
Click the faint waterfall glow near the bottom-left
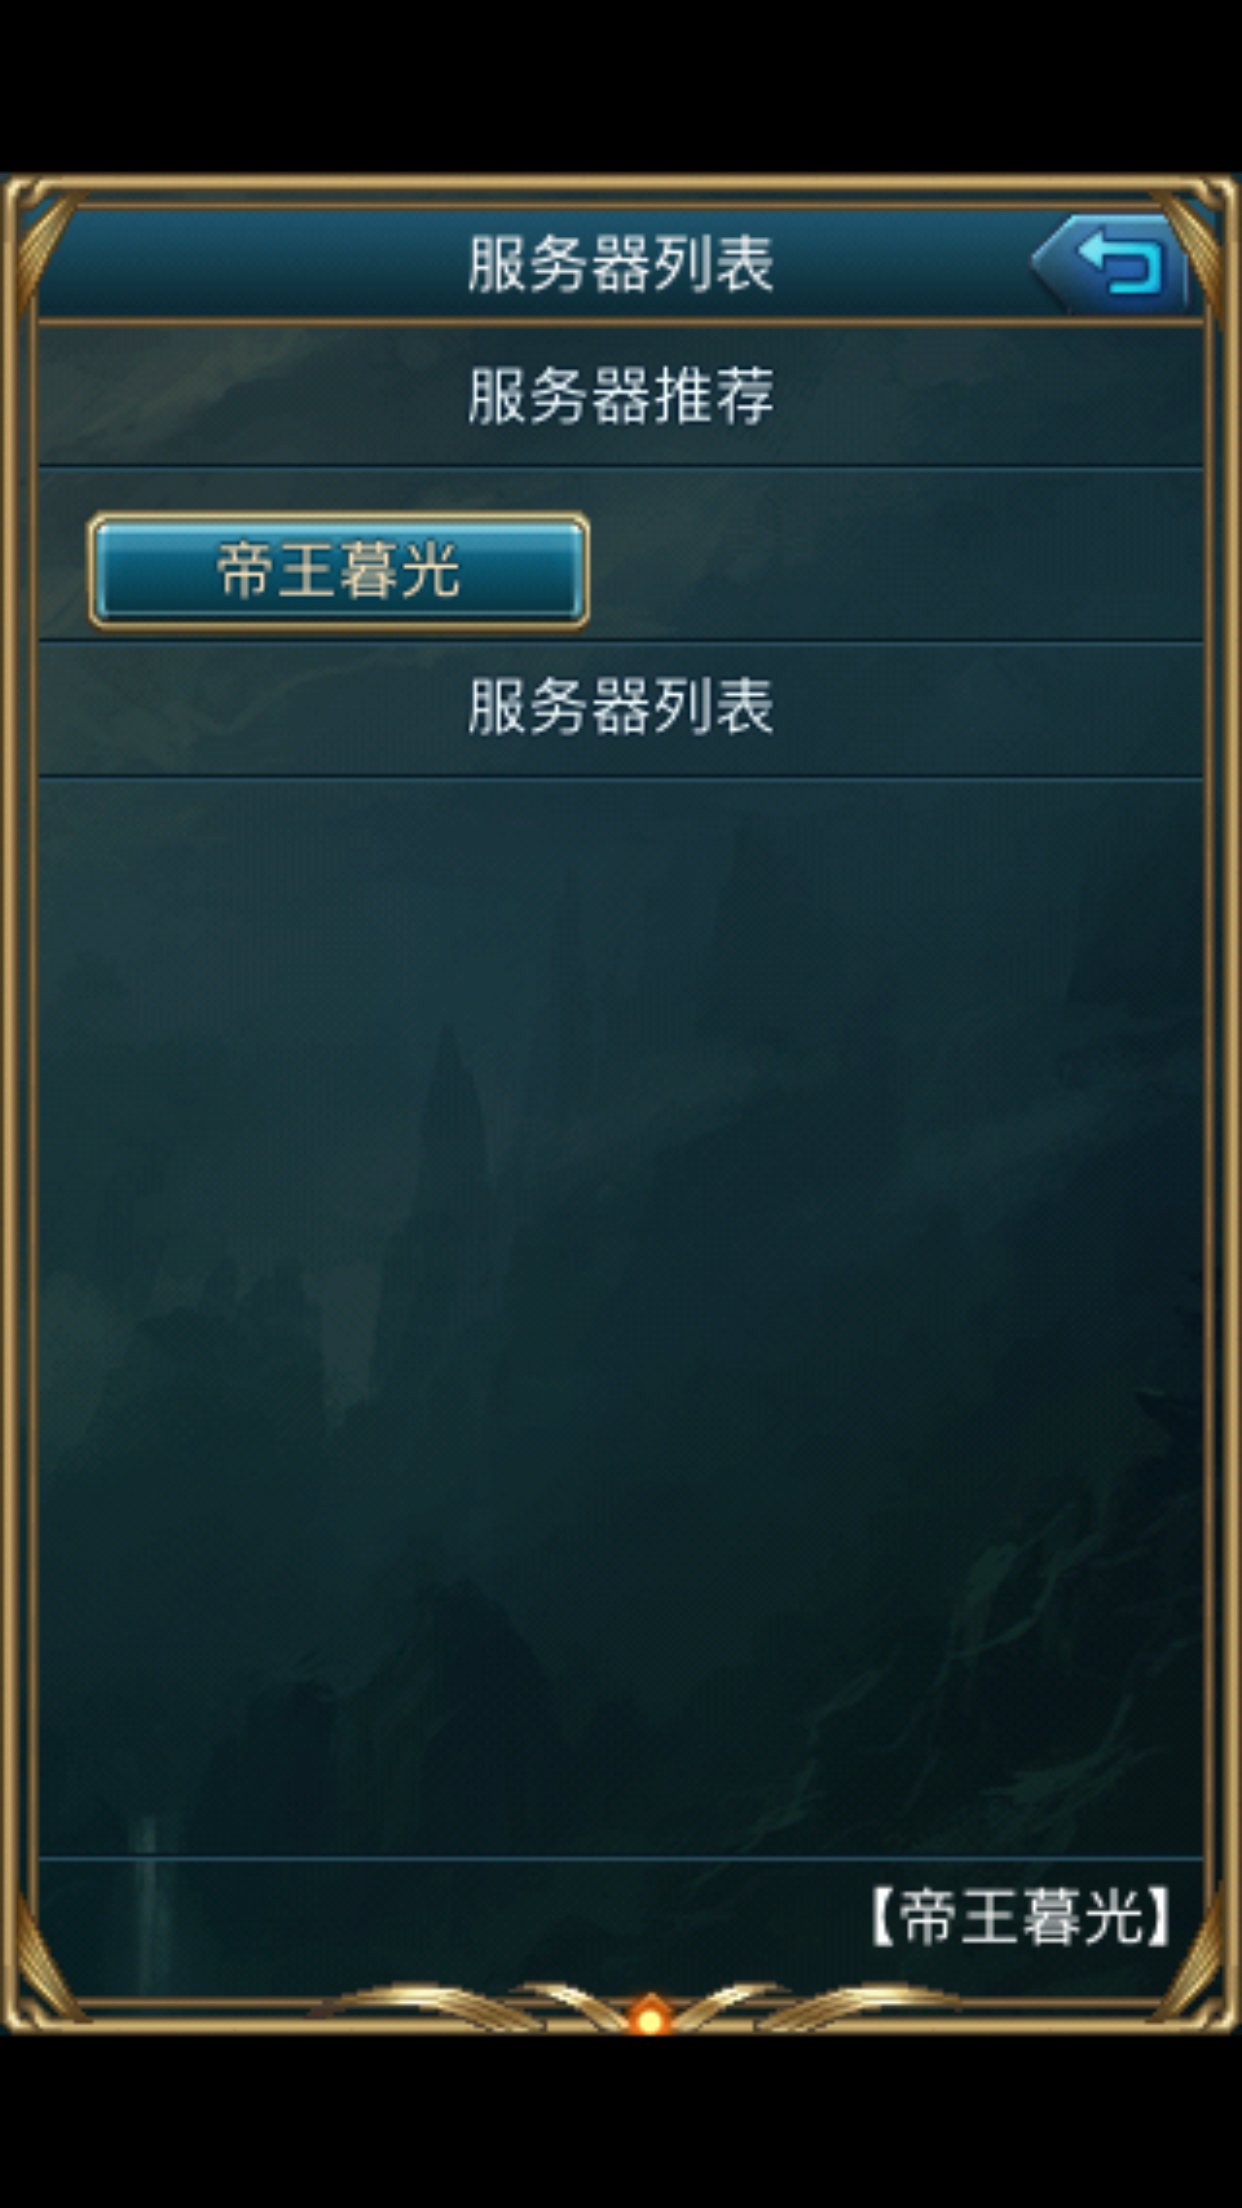148,1900
